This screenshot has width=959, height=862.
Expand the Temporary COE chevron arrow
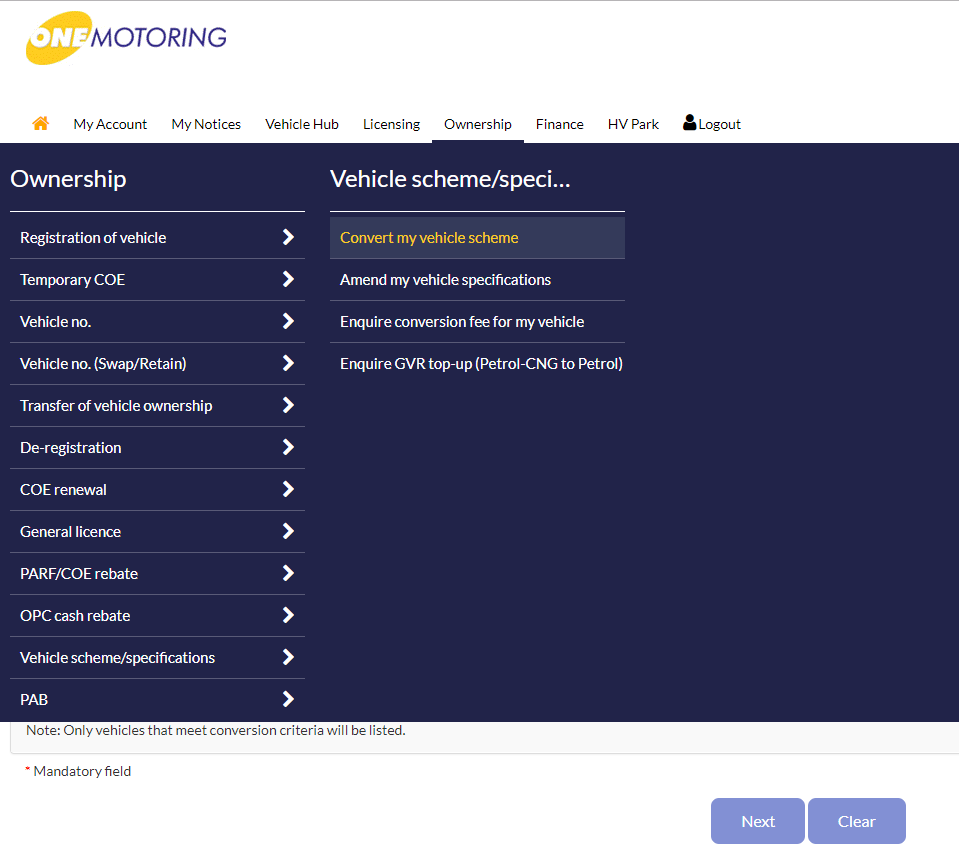pos(288,279)
